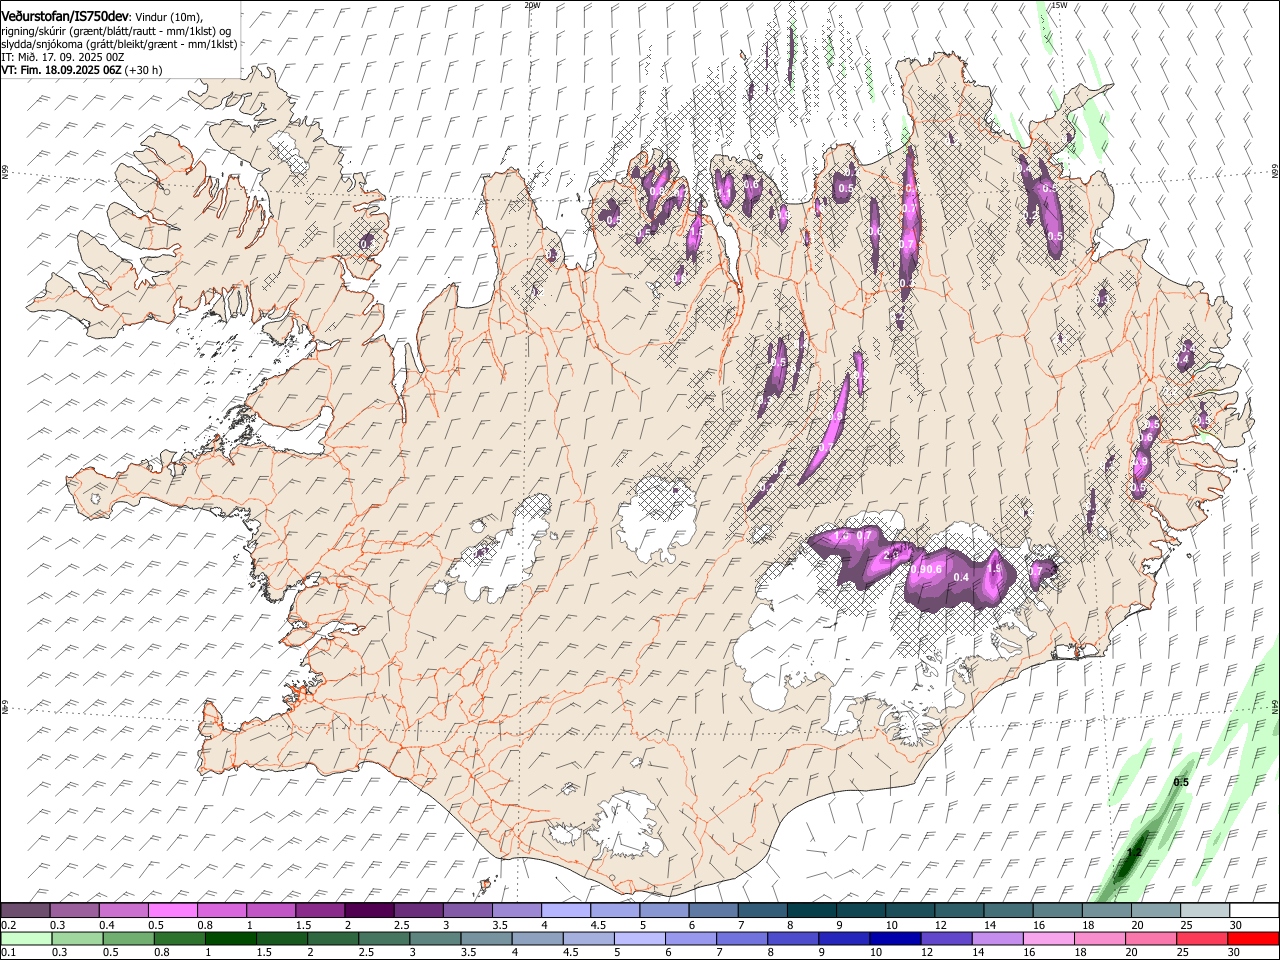This screenshot has width=1280, height=960.
Task: Select the 0.3 light green rain legend swatch
Action: [77, 938]
